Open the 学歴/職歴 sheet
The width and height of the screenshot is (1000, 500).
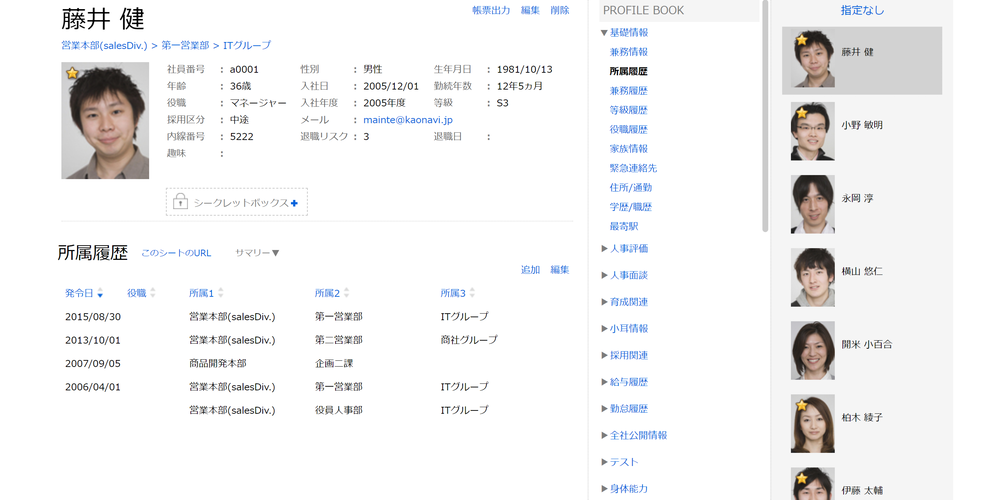[x=631, y=207]
